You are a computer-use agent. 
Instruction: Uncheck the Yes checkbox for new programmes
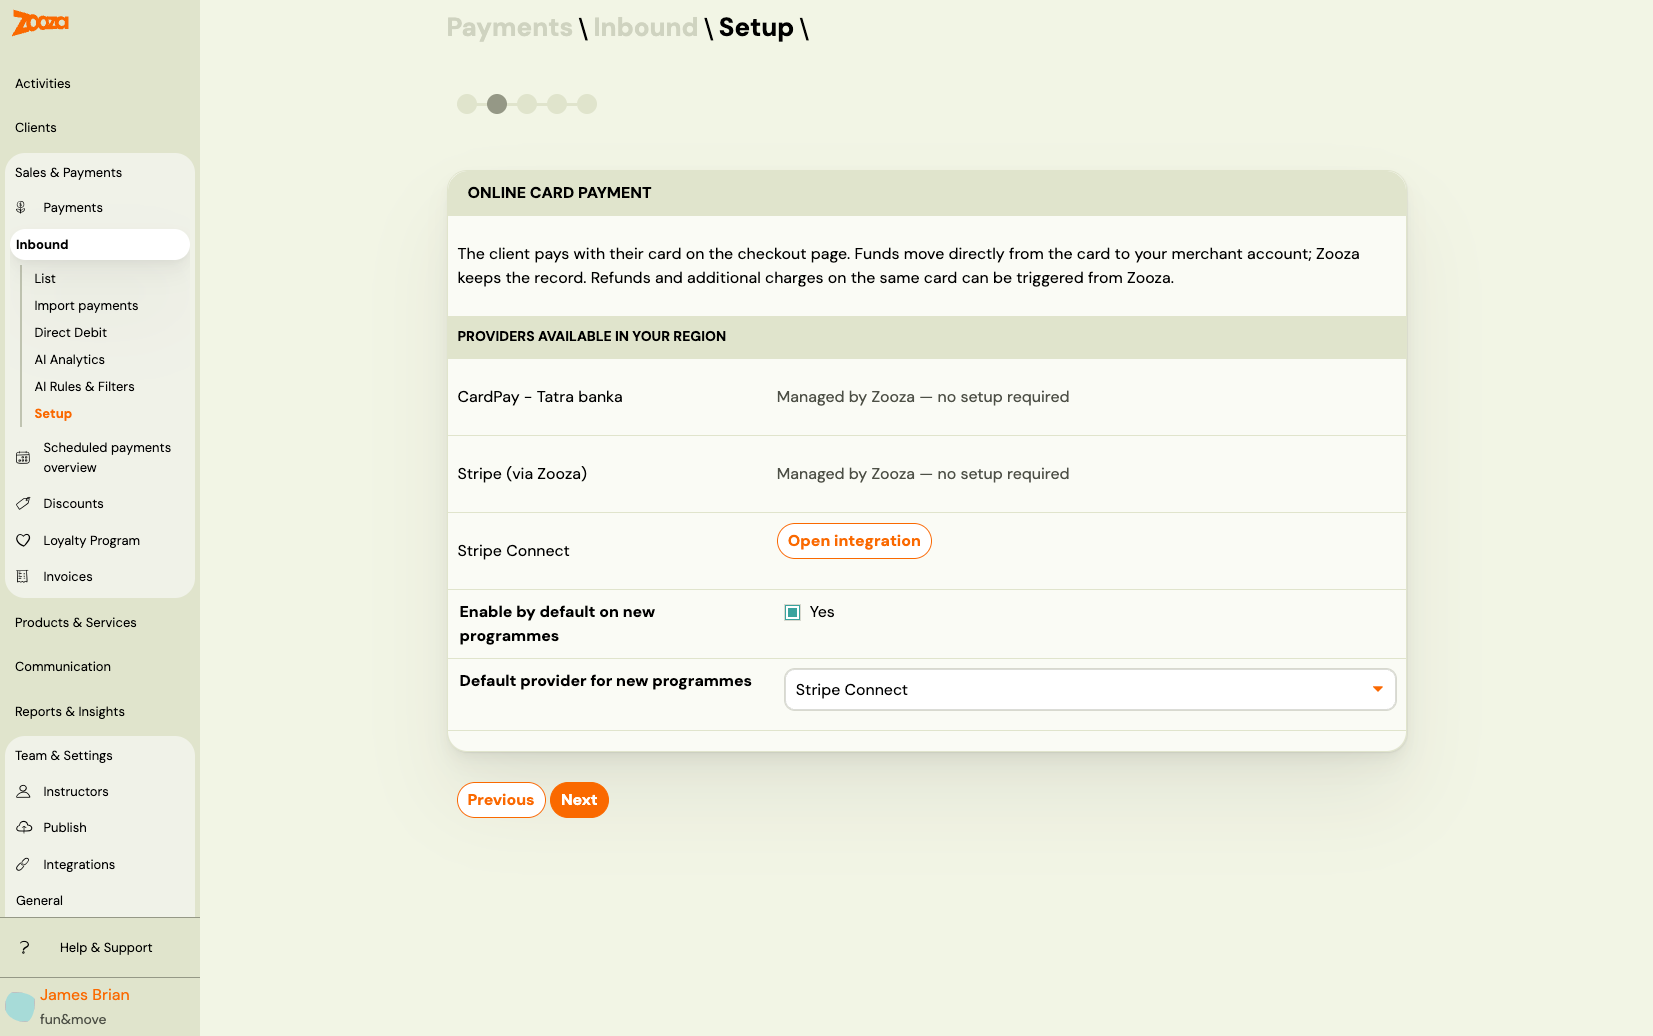[792, 611]
